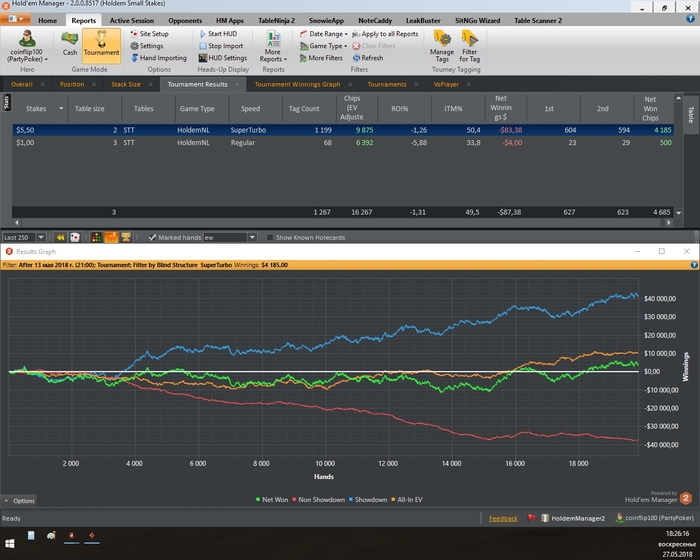The width and height of the screenshot is (700, 560).
Task: Click HoldemManager2 database status item
Action: [x=573, y=518]
